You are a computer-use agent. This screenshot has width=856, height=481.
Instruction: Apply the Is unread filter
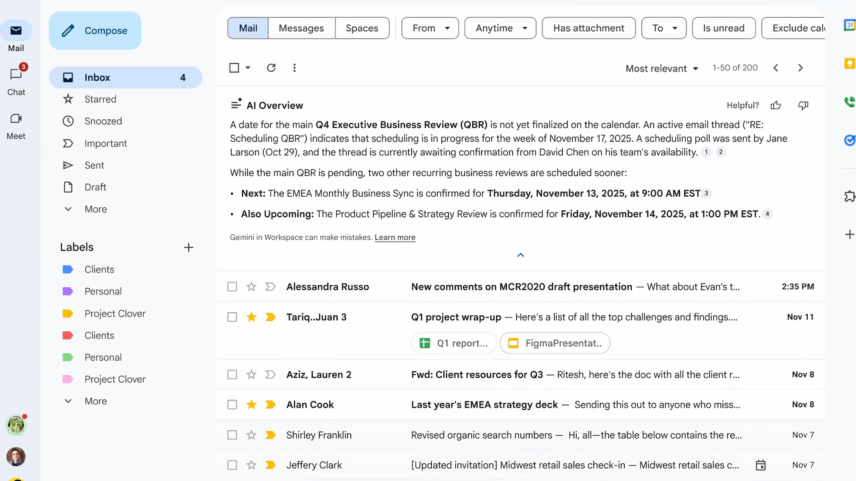[x=723, y=28]
